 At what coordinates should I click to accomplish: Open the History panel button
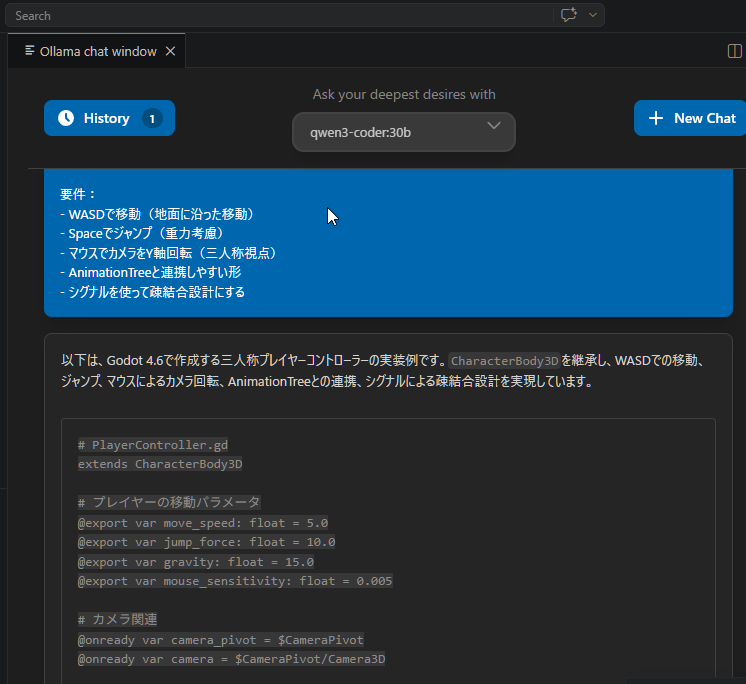(109, 118)
